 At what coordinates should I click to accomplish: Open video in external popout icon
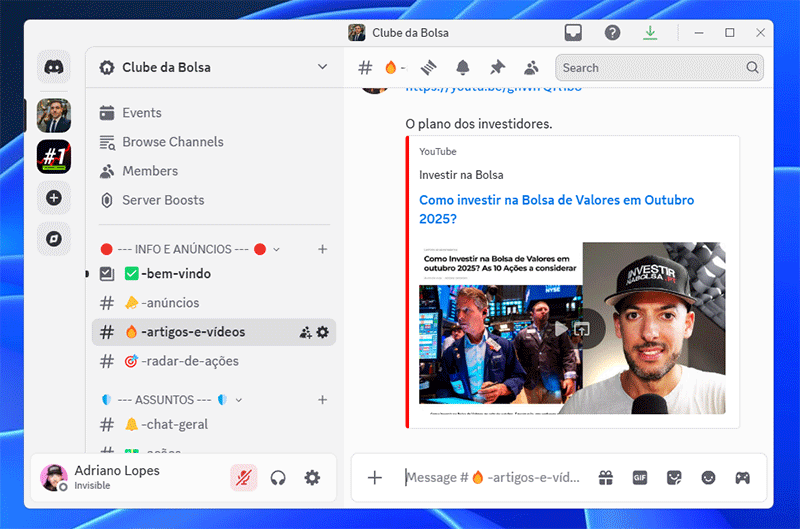pyautogui.click(x=582, y=329)
